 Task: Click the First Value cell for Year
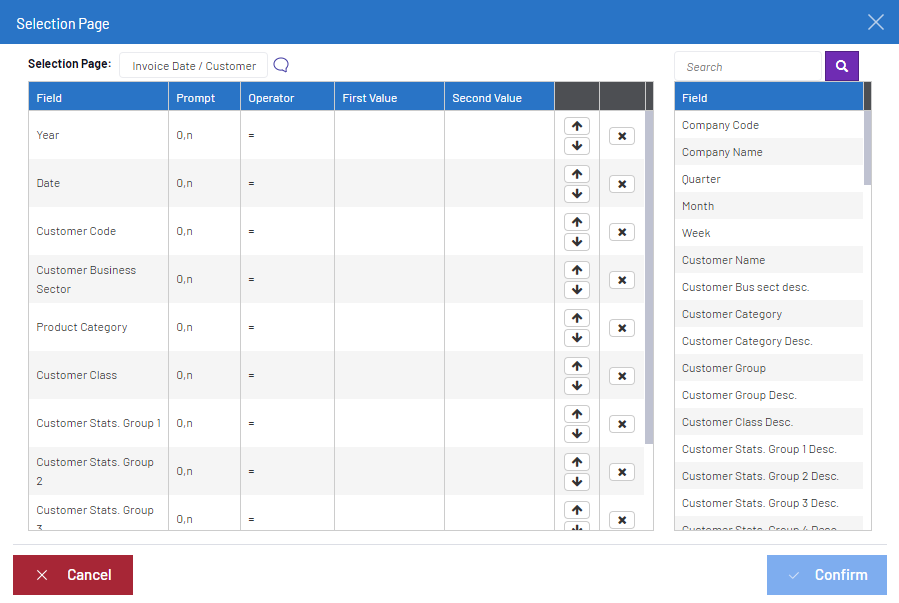(389, 135)
